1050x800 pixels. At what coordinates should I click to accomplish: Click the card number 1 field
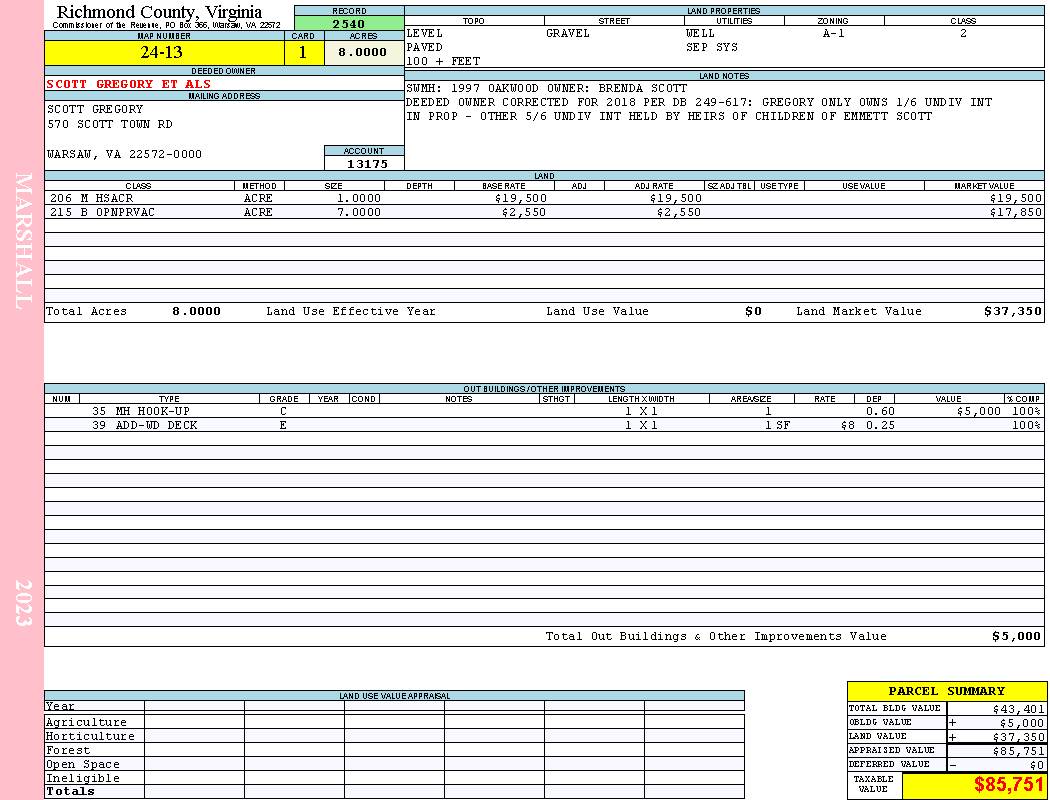[x=304, y=52]
